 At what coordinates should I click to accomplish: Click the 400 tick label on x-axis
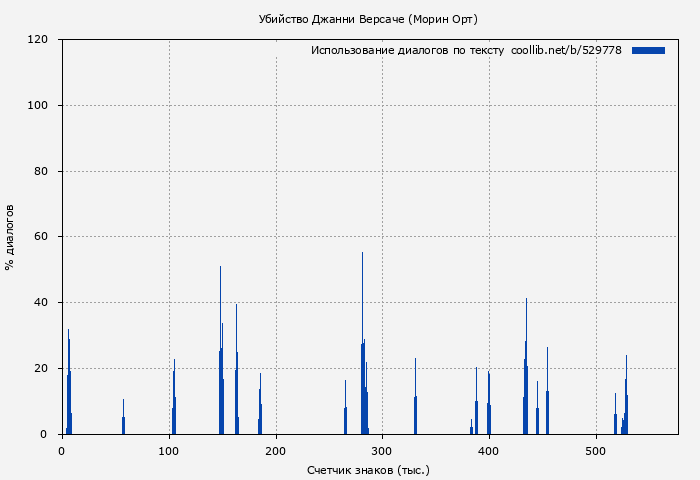pos(488,451)
